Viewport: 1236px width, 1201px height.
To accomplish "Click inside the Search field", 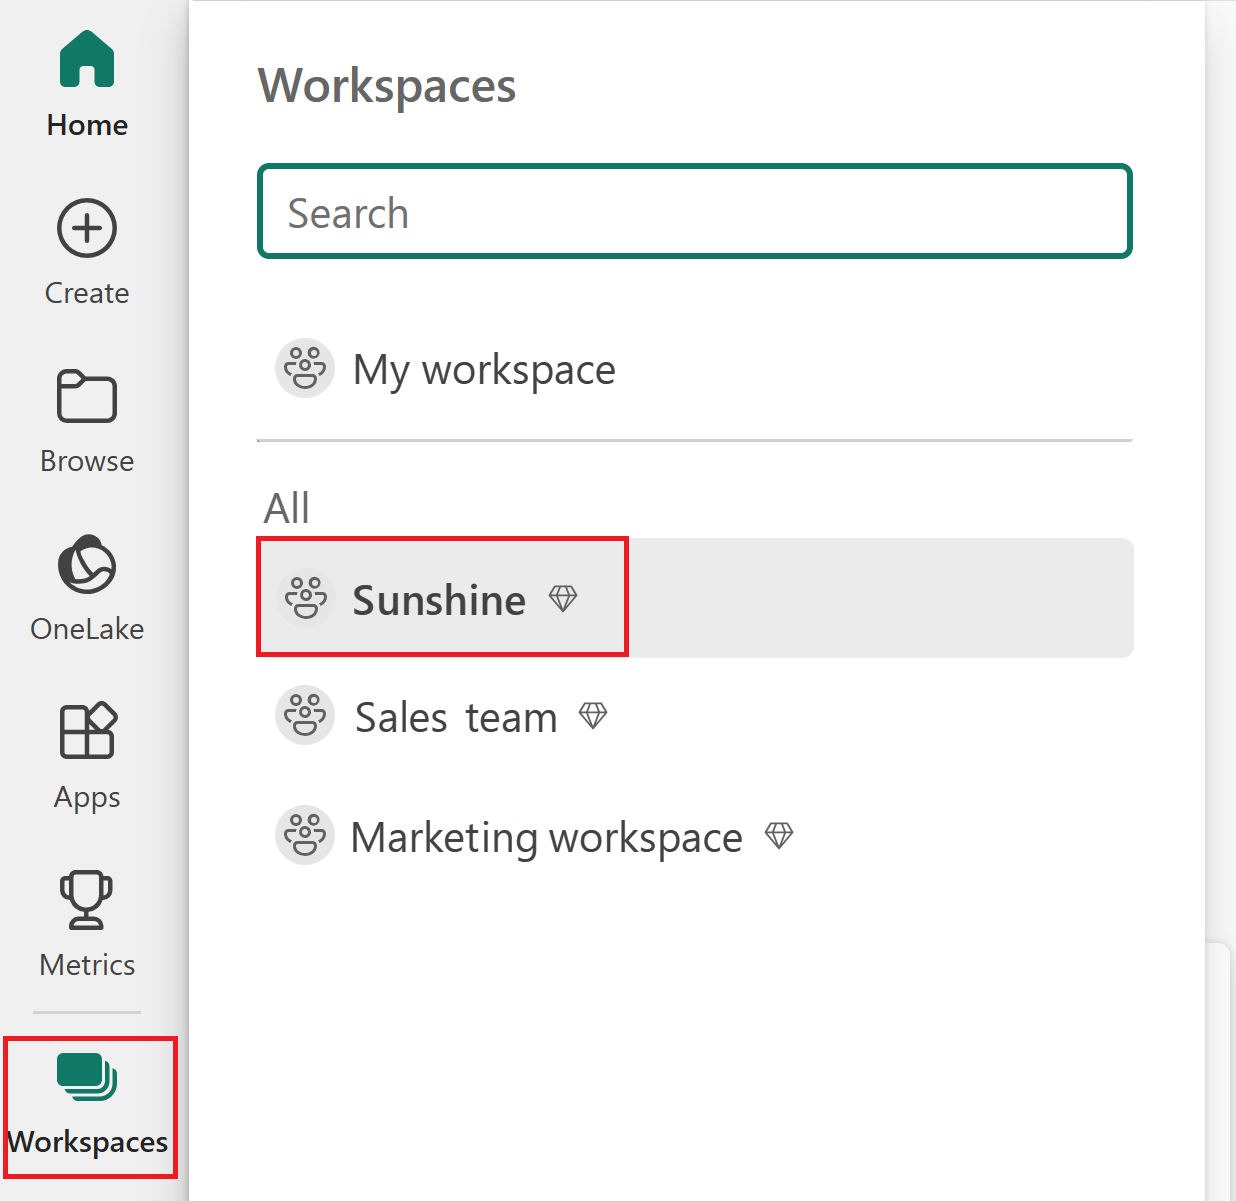I will [x=694, y=211].
